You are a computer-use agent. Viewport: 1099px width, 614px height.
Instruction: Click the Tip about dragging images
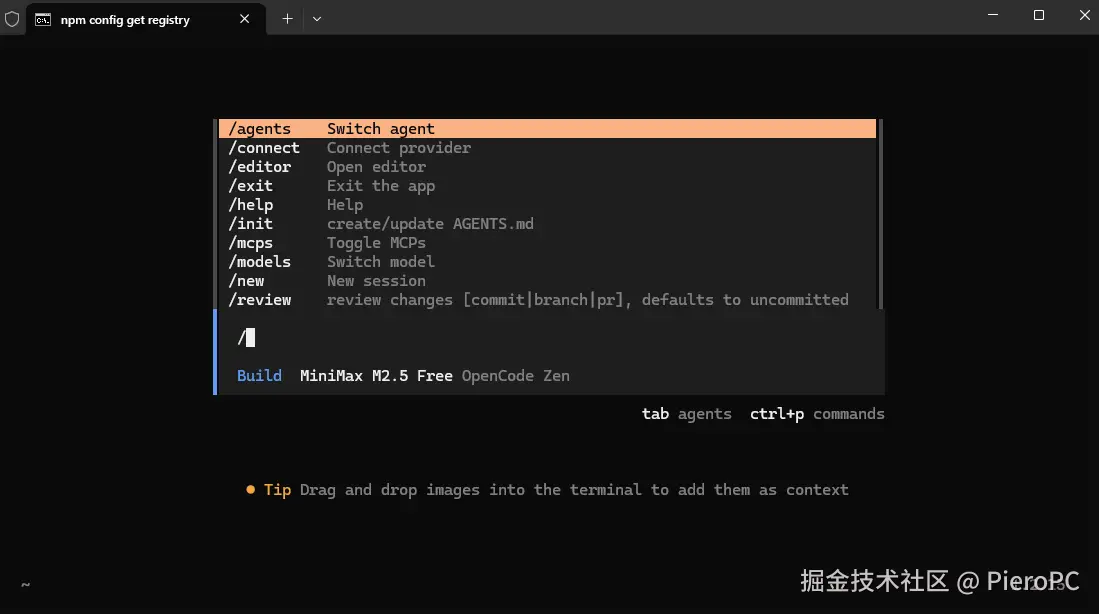pos(547,490)
